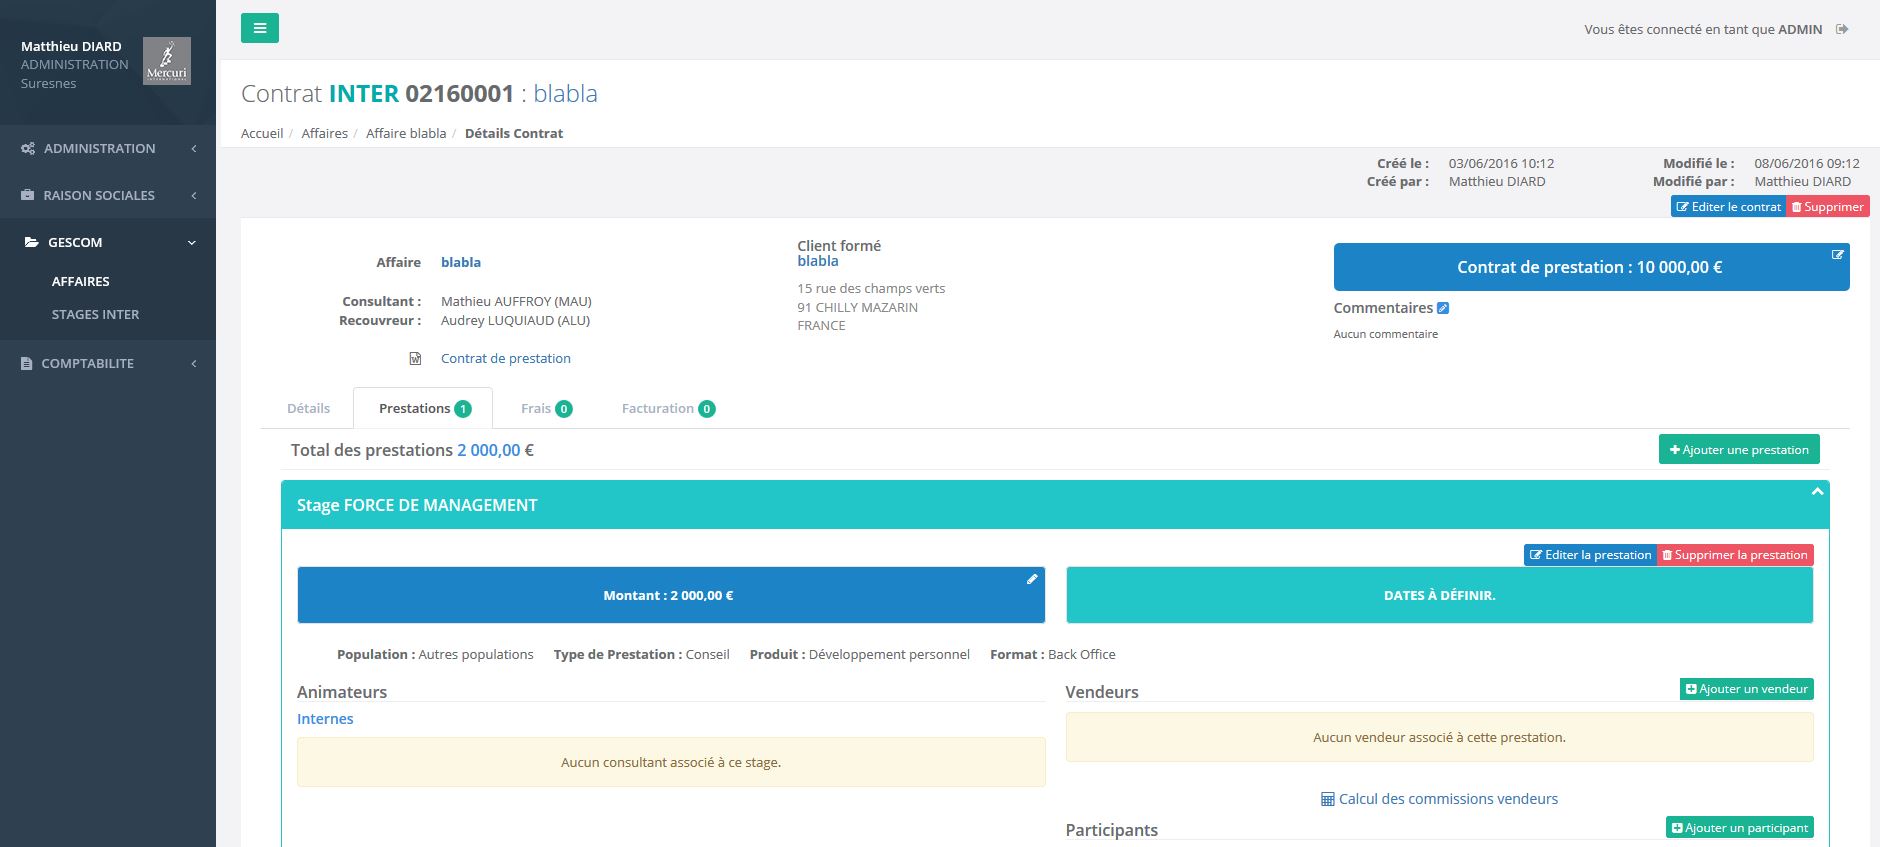Image resolution: width=1880 pixels, height=847 pixels.
Task: Click Supprimer la prestation button
Action: pyautogui.click(x=1735, y=555)
